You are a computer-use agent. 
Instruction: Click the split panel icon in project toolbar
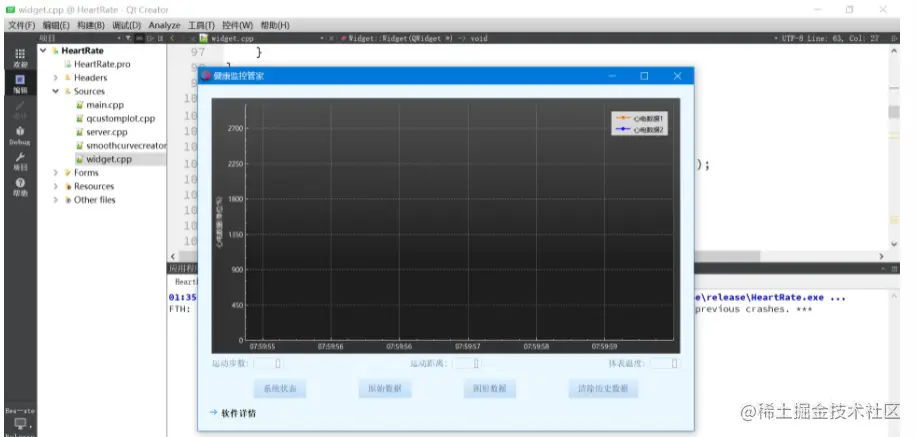(160, 38)
